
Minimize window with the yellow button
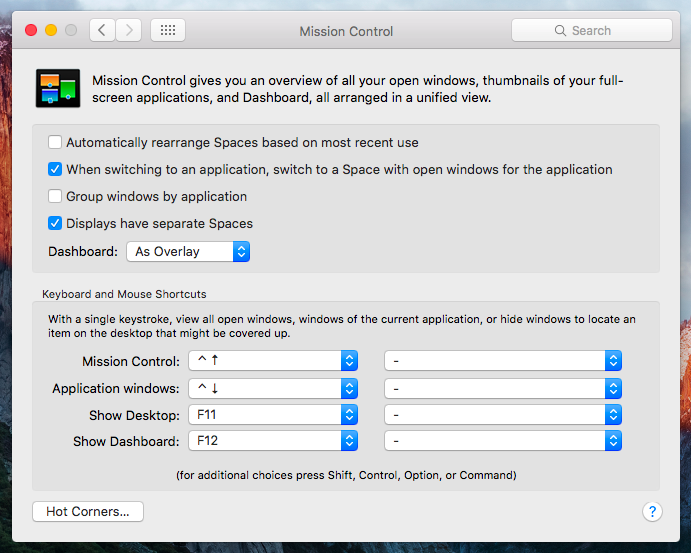pos(51,30)
